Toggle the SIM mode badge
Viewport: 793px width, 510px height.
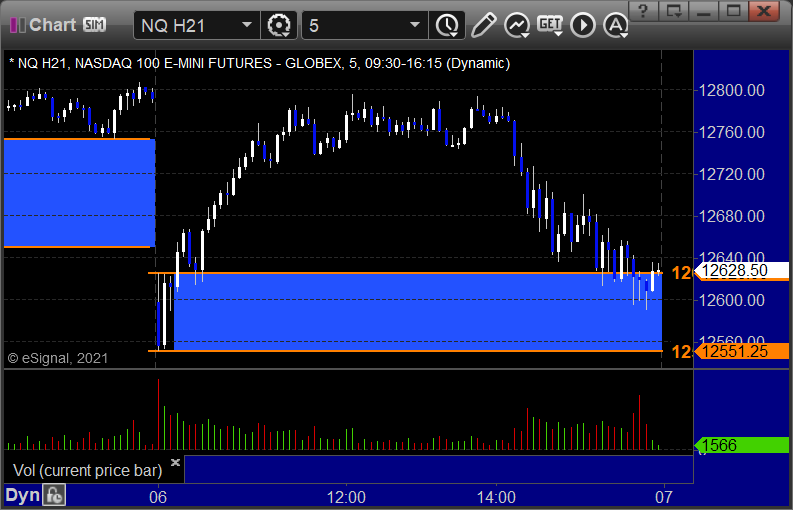(95, 24)
